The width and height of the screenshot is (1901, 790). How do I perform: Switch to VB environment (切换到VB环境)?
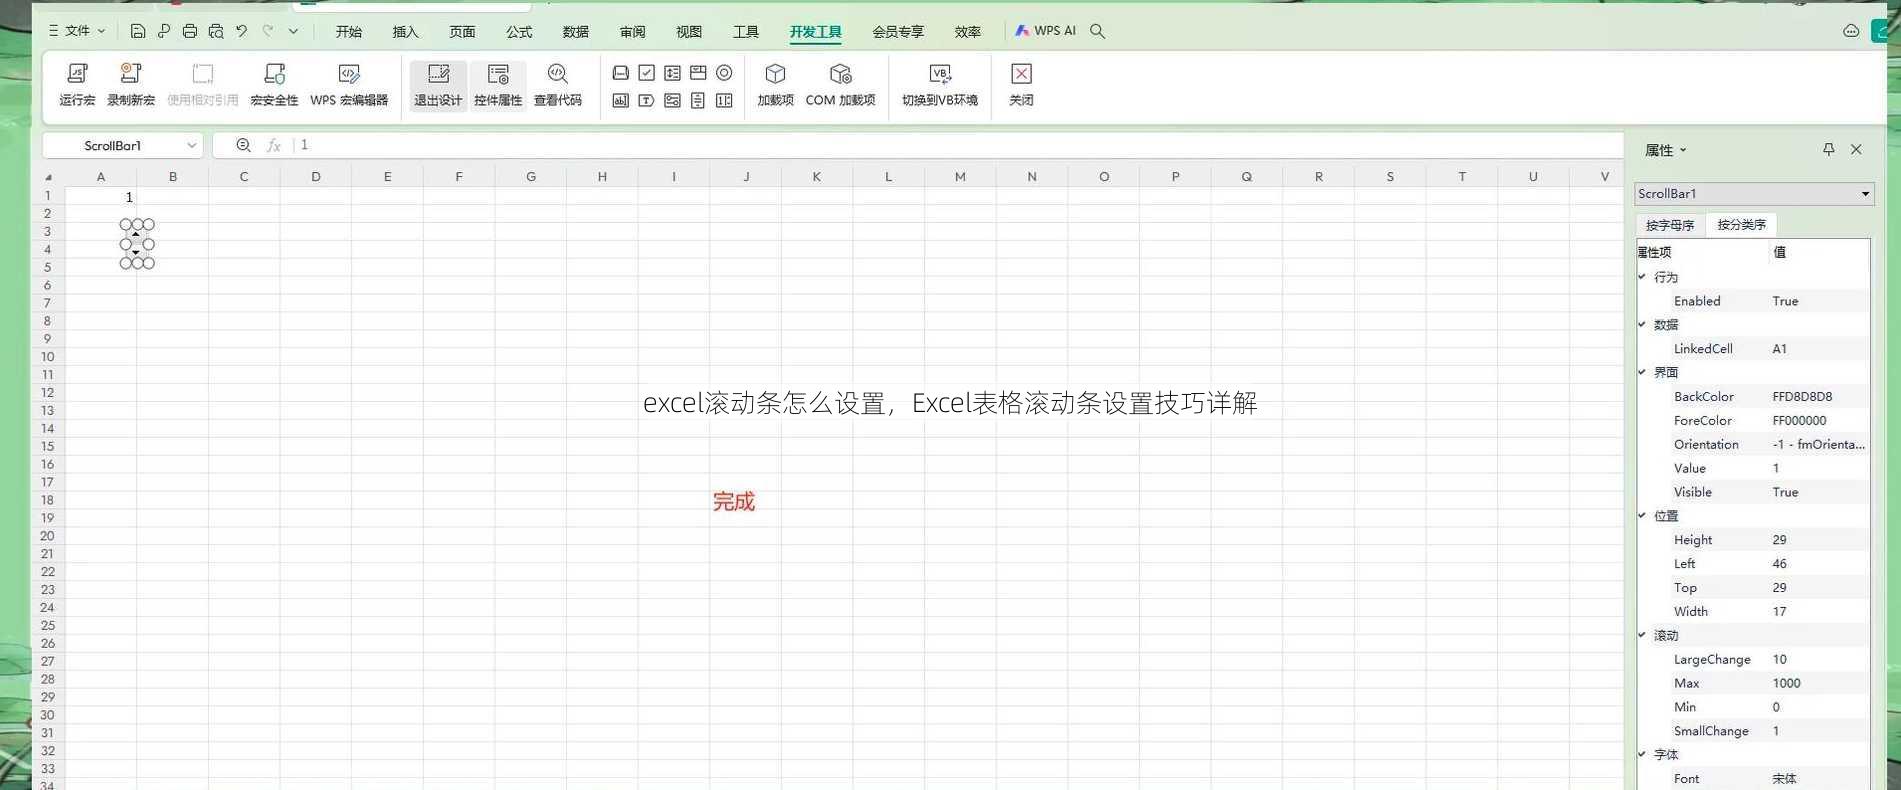940,84
